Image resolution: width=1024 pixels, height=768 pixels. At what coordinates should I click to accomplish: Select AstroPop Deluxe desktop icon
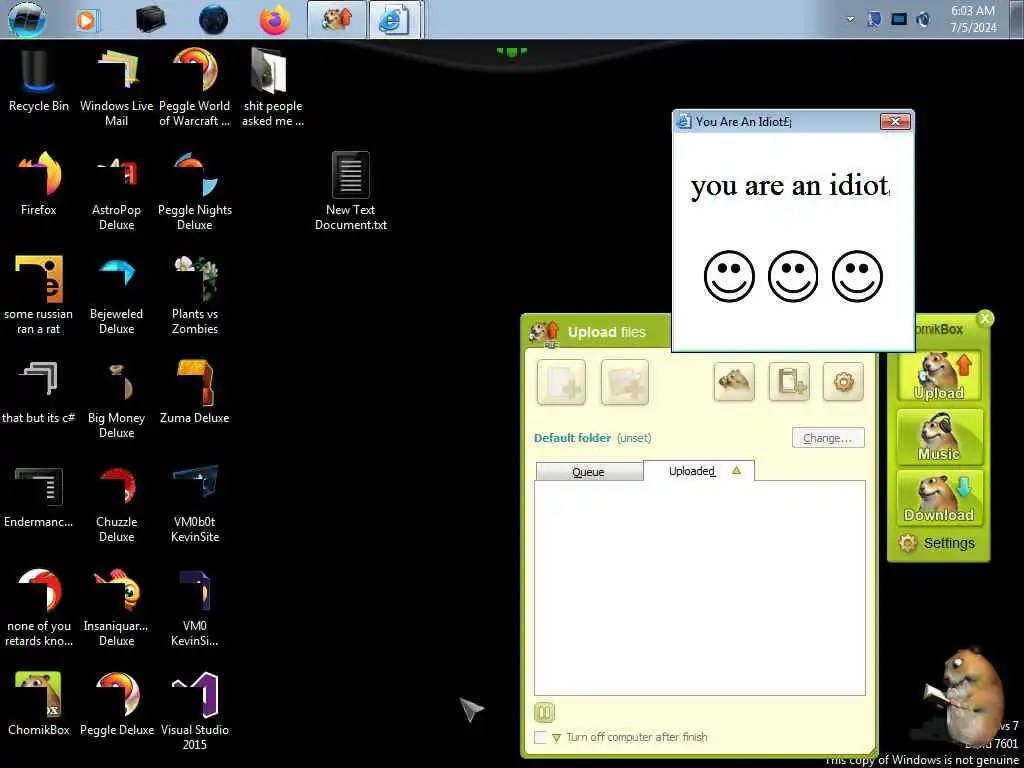coord(116,191)
